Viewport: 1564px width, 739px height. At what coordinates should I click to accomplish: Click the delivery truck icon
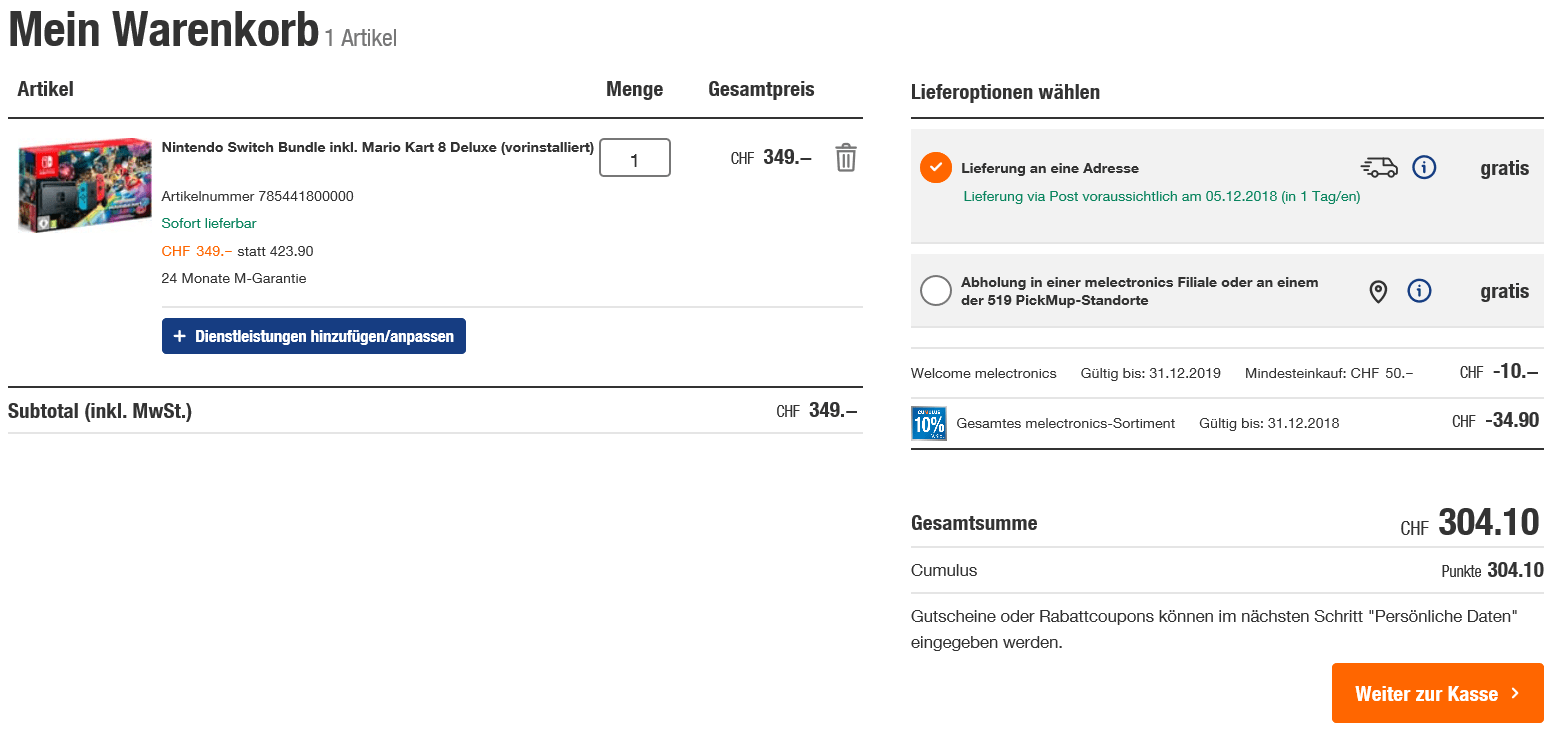[x=1379, y=167]
